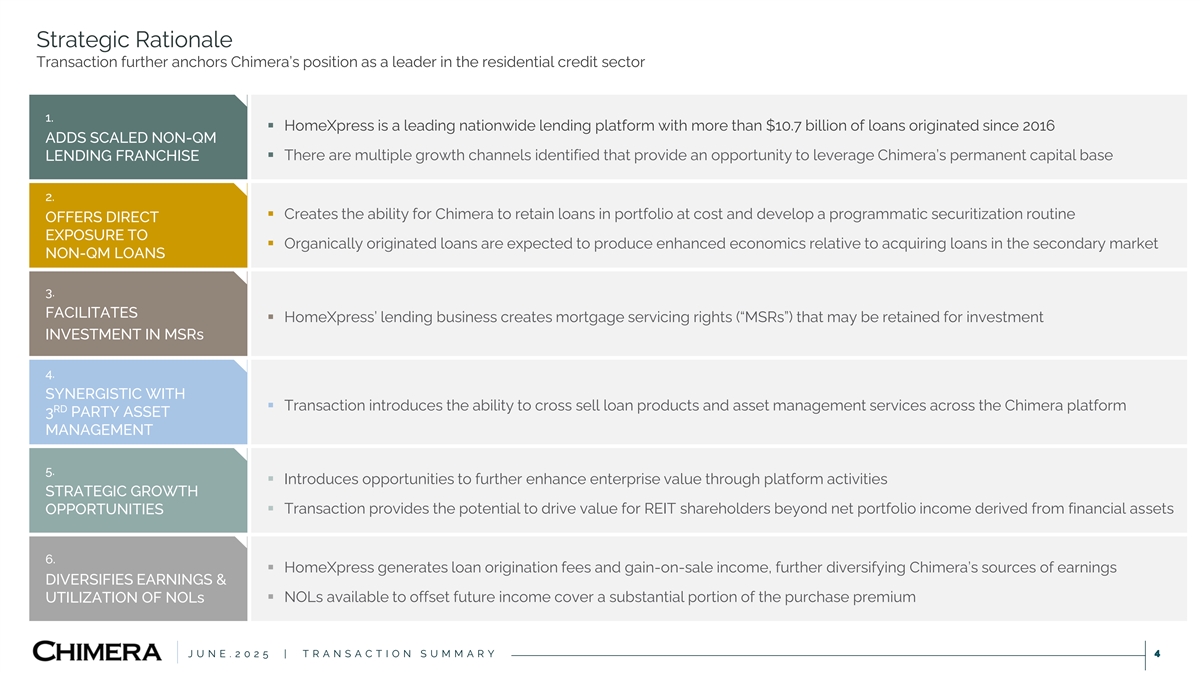The image size is (1200, 675).
Task: Click the 'TRANSACTION SUMMARY' footer label
Action: [399, 654]
